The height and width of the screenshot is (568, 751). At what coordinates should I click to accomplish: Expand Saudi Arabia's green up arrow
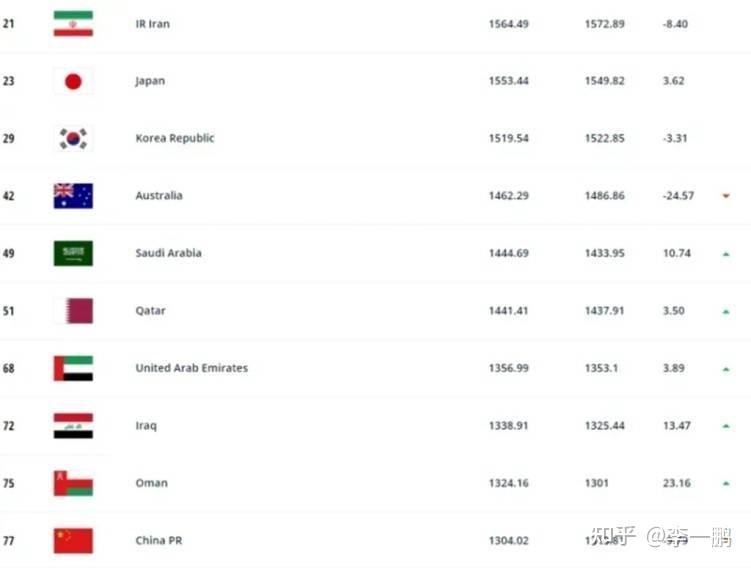[726, 254]
